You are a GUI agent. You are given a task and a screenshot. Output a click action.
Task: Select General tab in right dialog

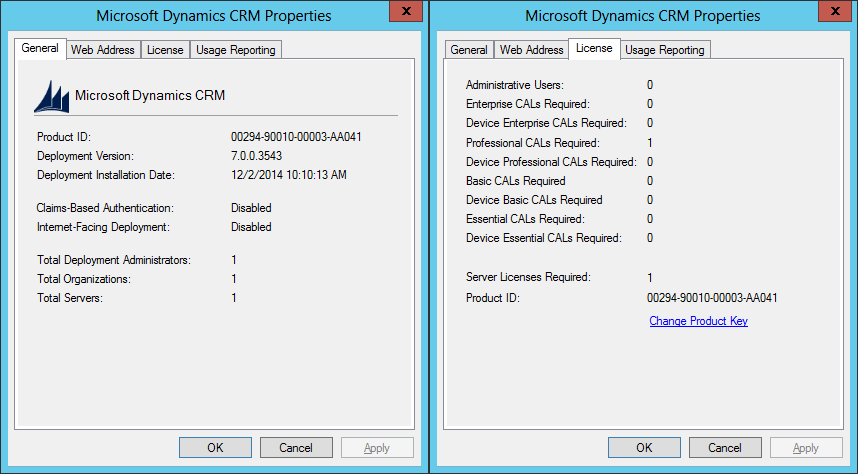click(469, 50)
